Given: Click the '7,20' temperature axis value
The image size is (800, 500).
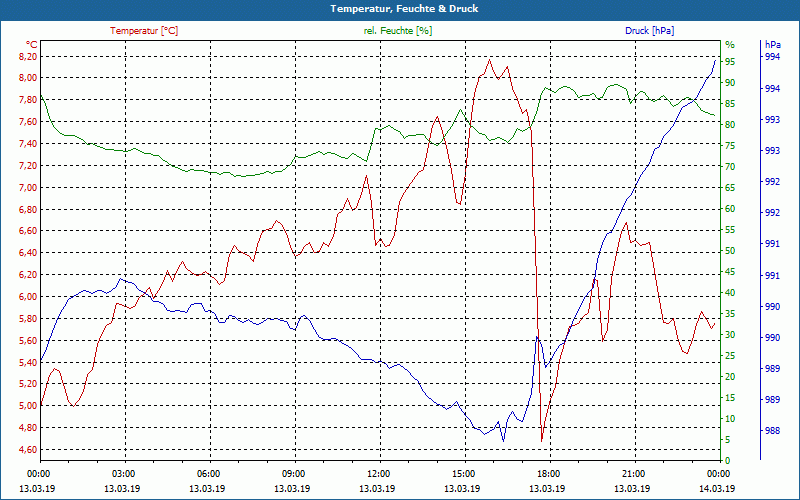Looking at the screenshot, I should coord(28,166).
